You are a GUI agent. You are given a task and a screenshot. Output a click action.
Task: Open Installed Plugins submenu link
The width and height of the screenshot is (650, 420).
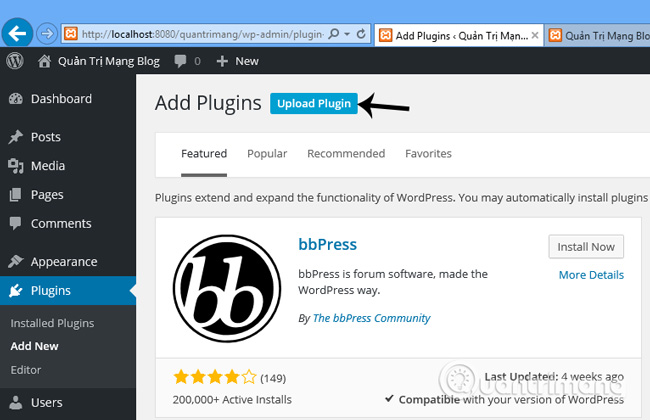tap(52, 323)
